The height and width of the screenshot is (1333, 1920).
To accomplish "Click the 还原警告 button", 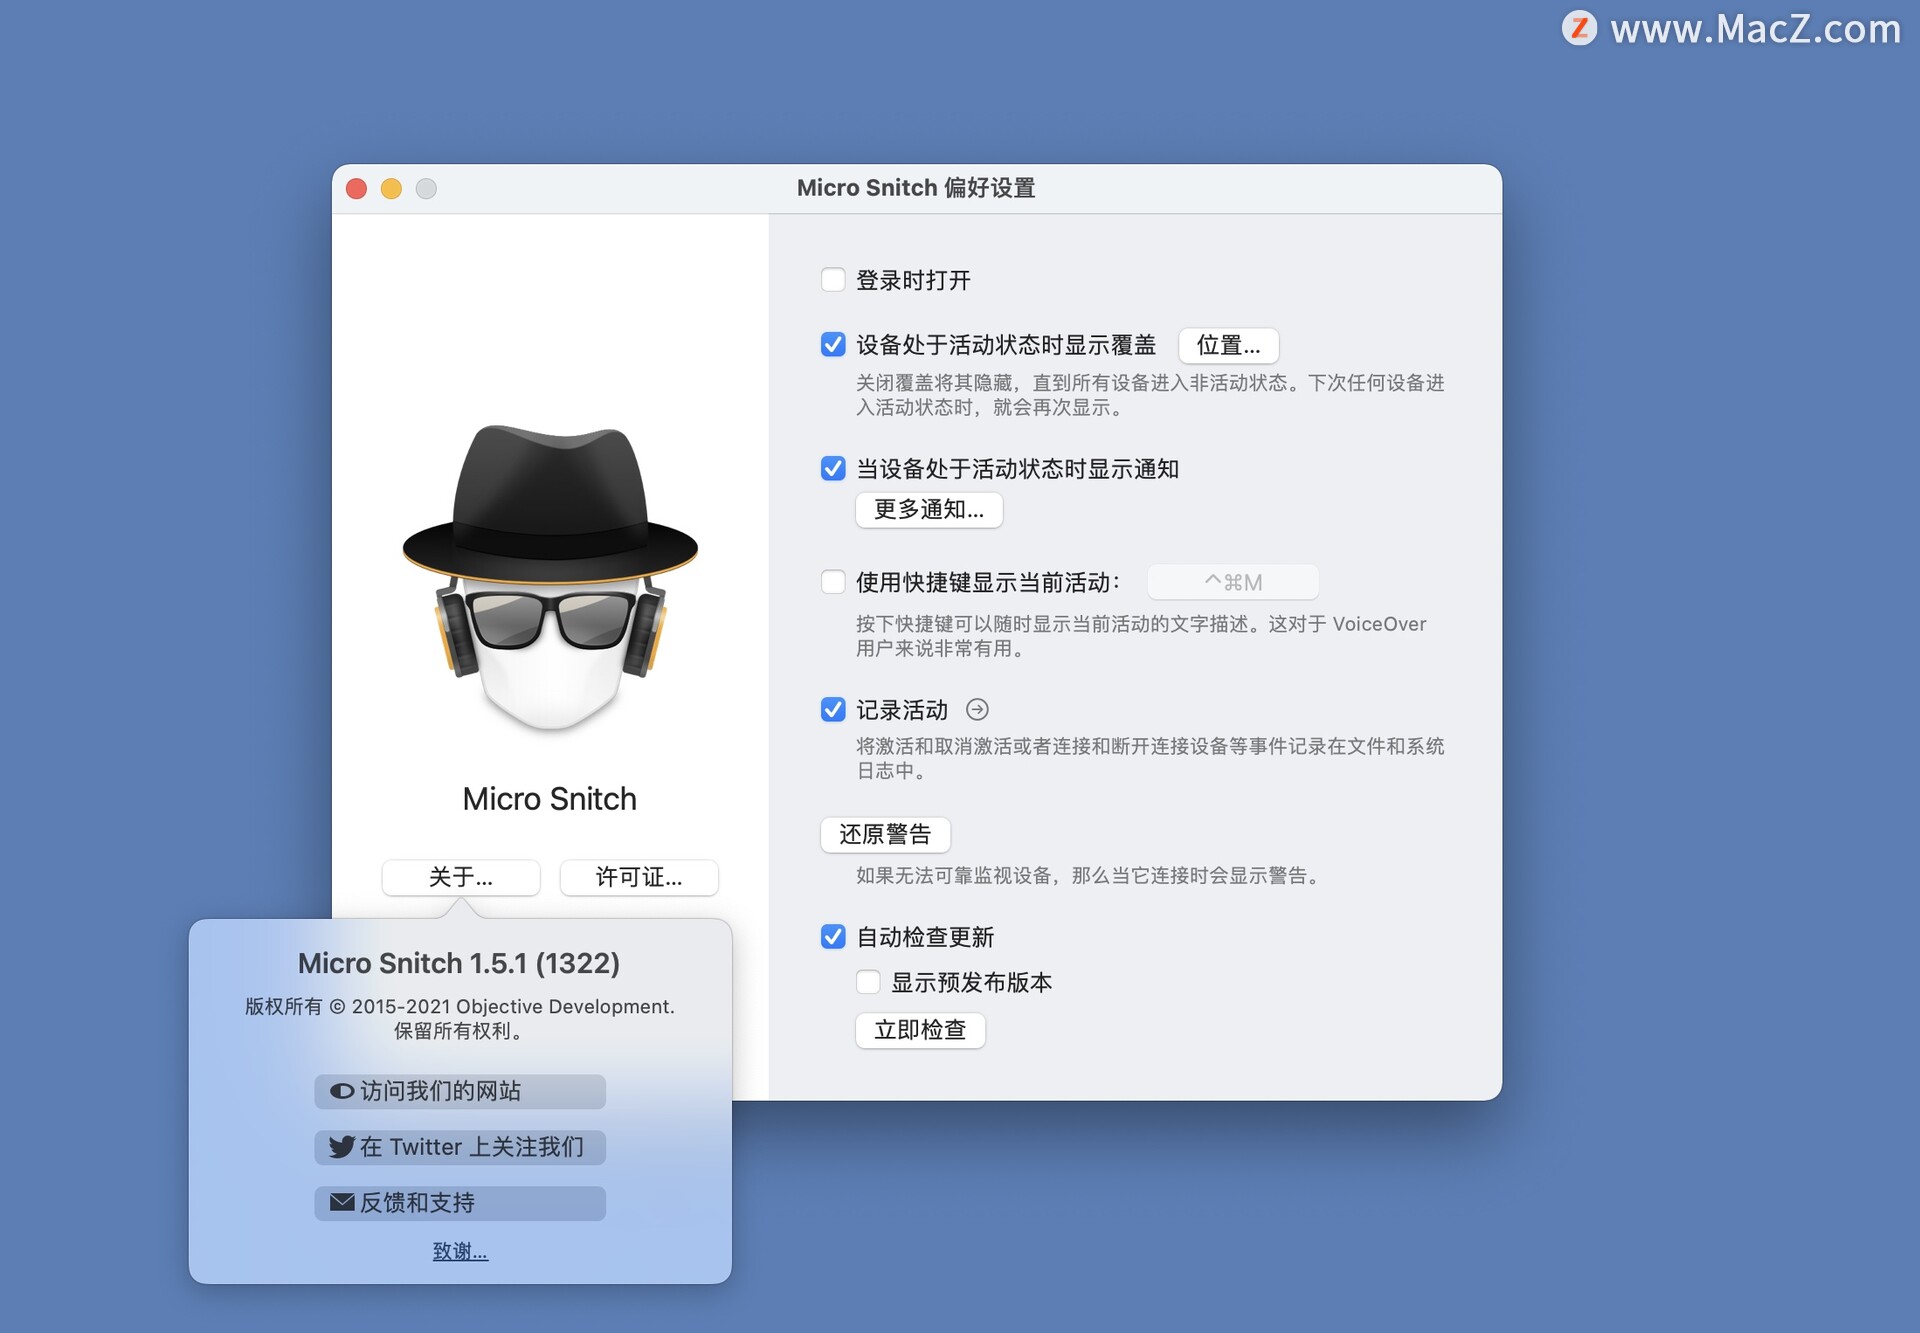I will coord(885,834).
